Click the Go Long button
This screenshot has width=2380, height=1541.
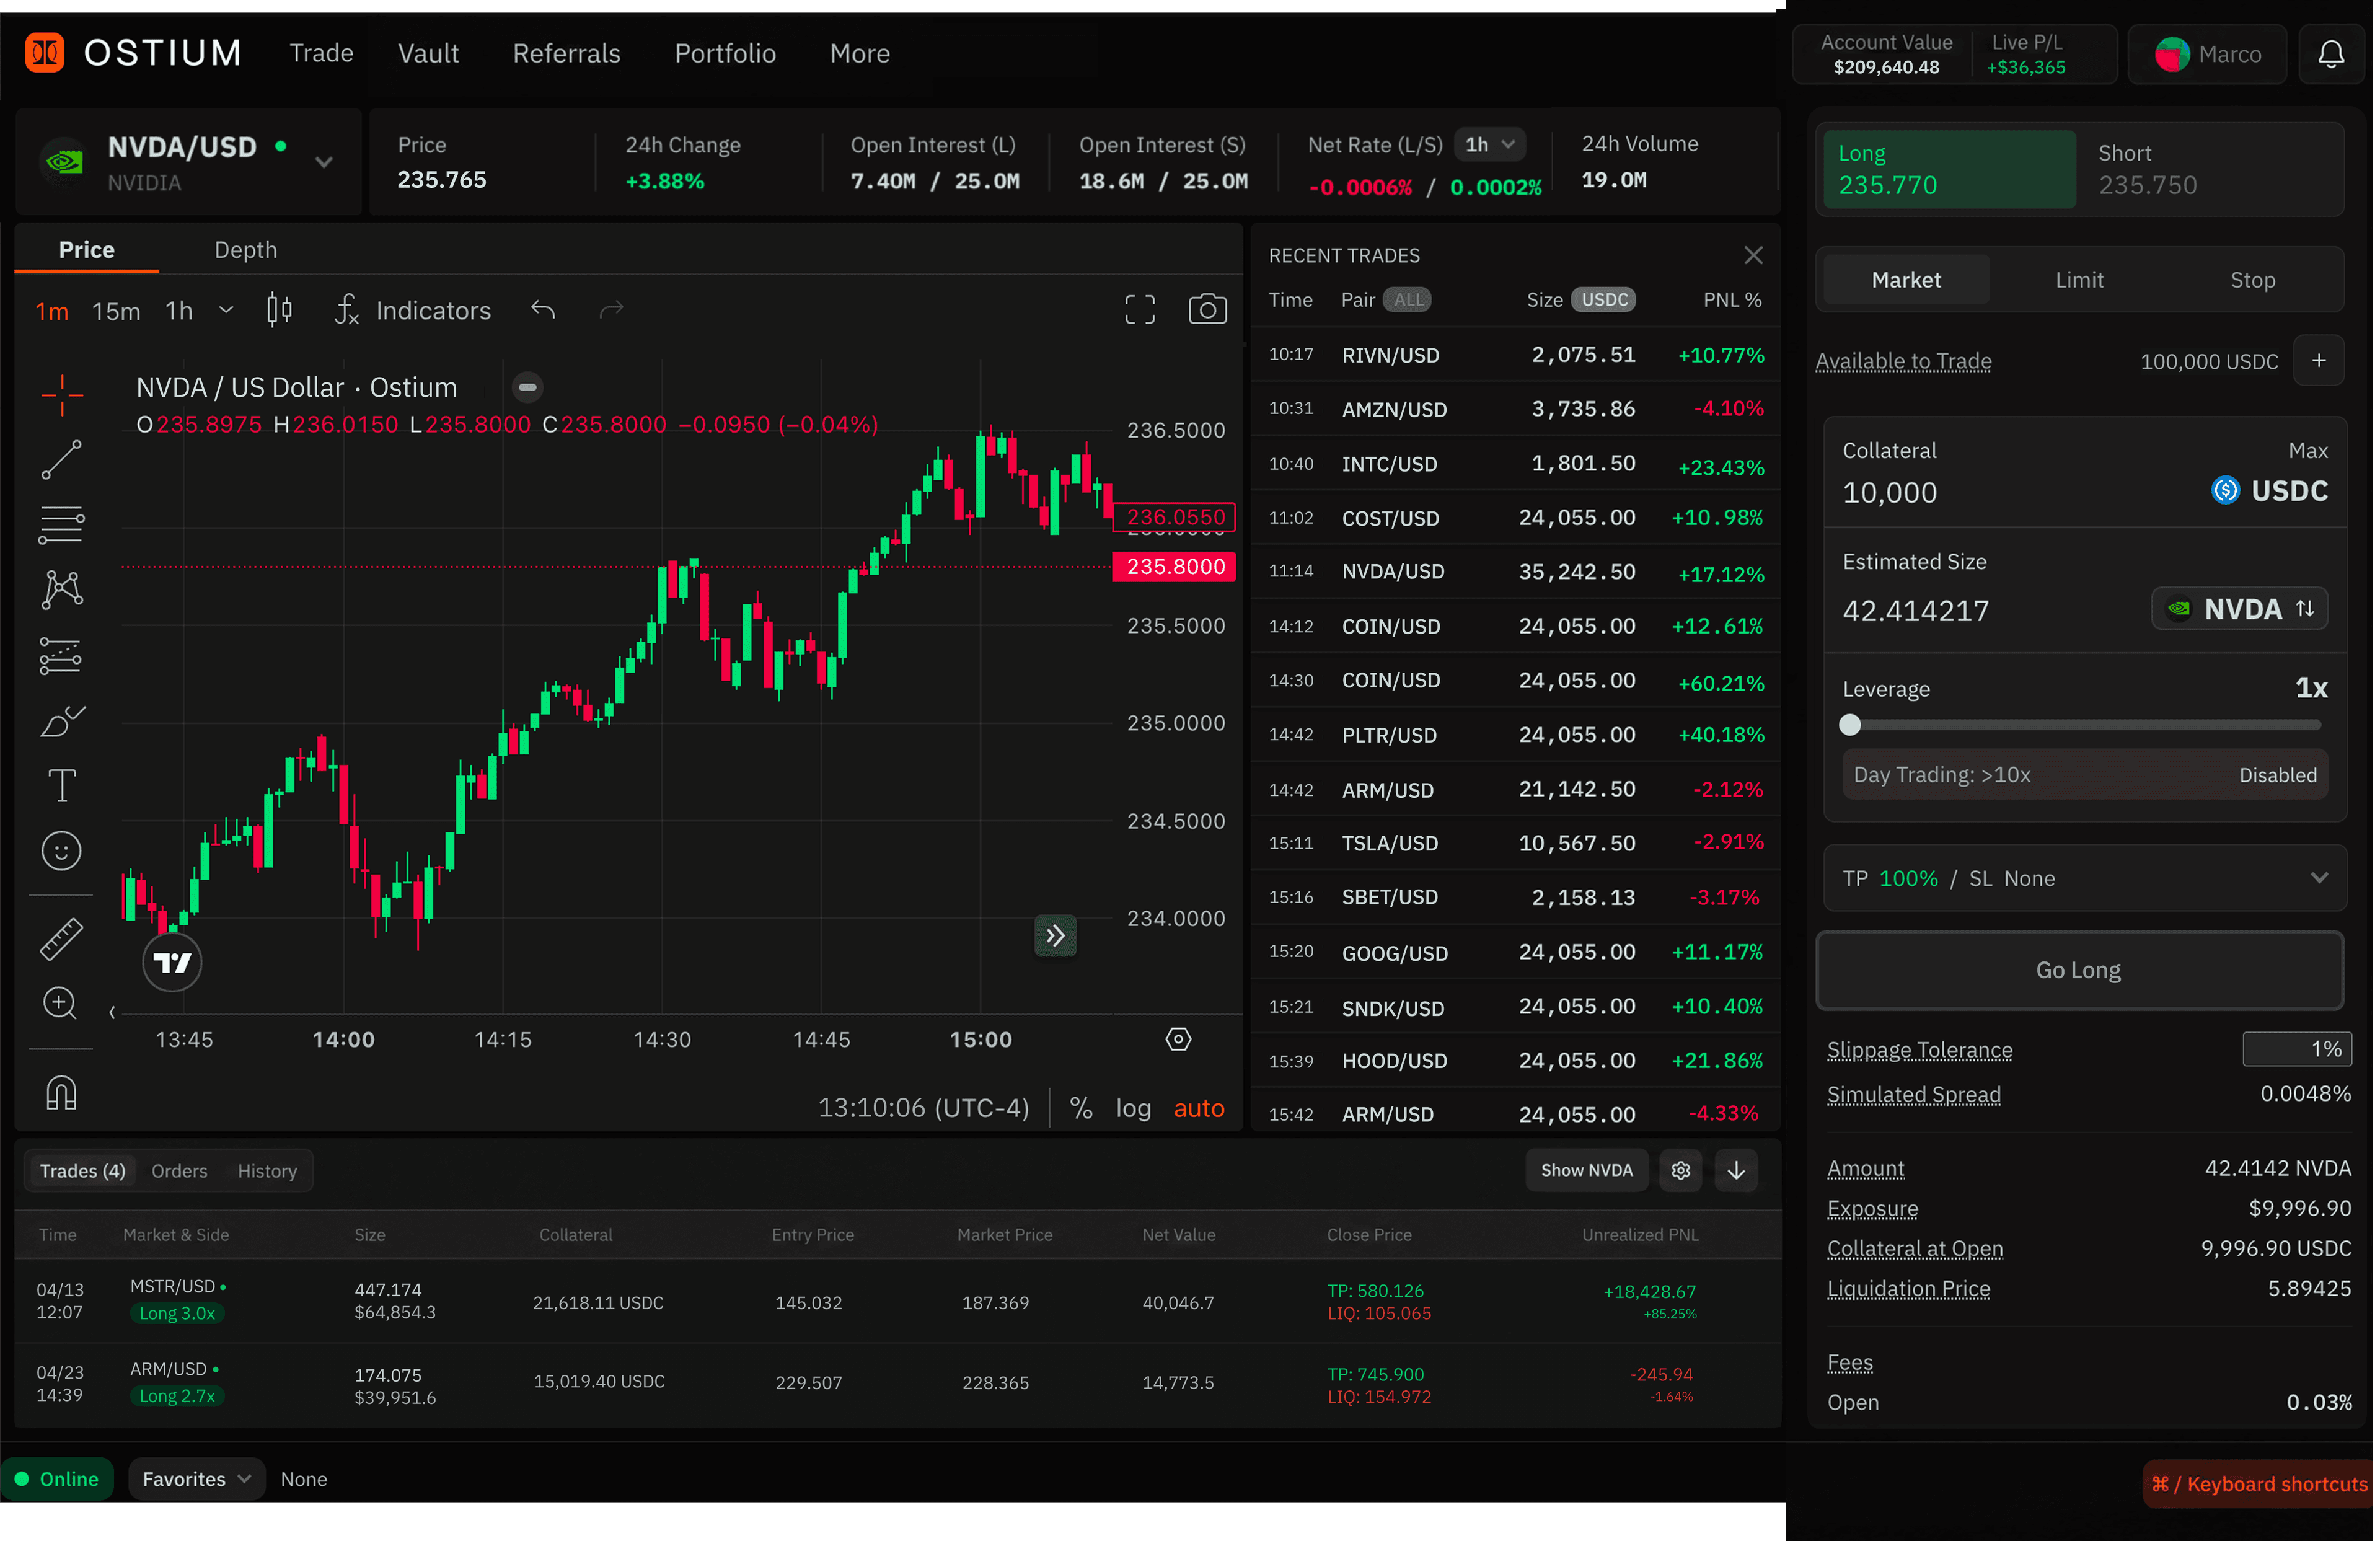[2078, 970]
